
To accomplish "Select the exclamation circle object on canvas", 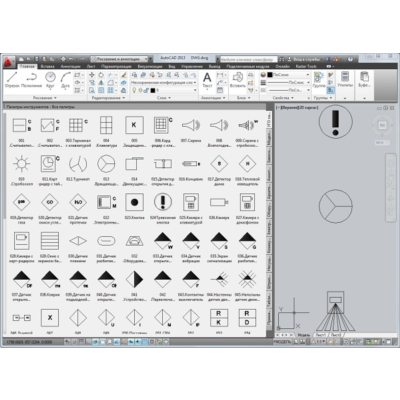I will [335, 121].
